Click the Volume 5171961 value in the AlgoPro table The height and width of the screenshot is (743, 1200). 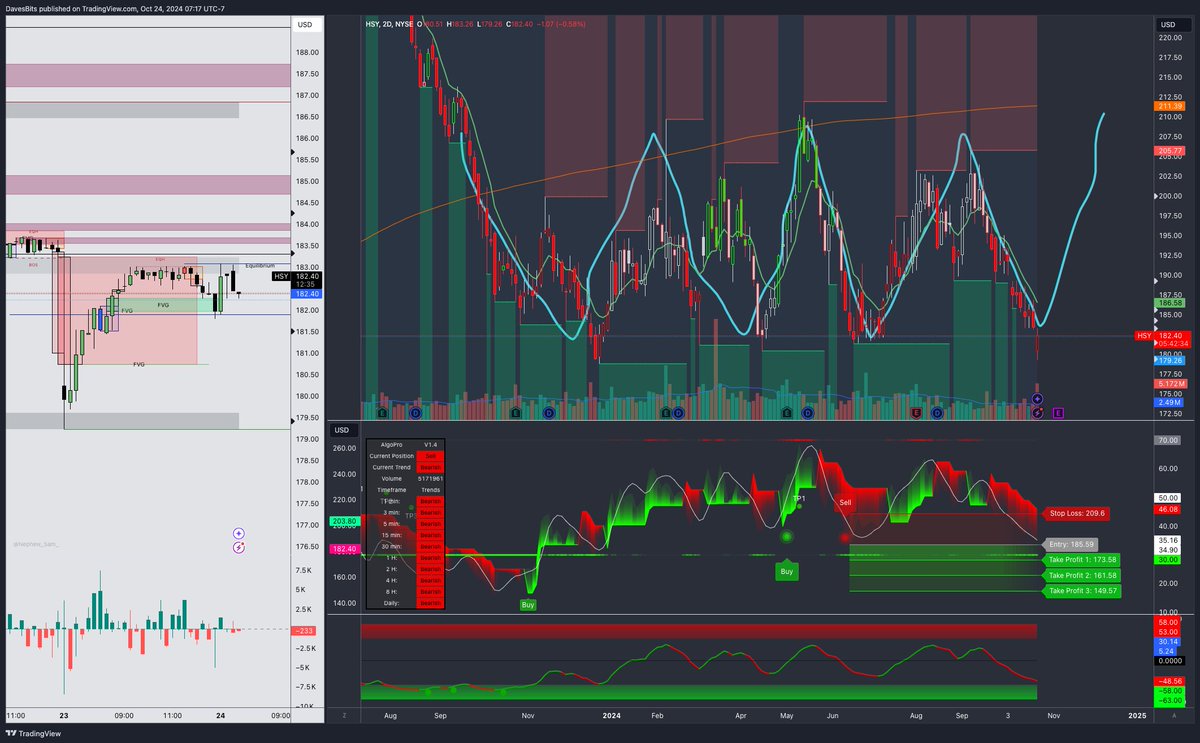click(x=430, y=479)
